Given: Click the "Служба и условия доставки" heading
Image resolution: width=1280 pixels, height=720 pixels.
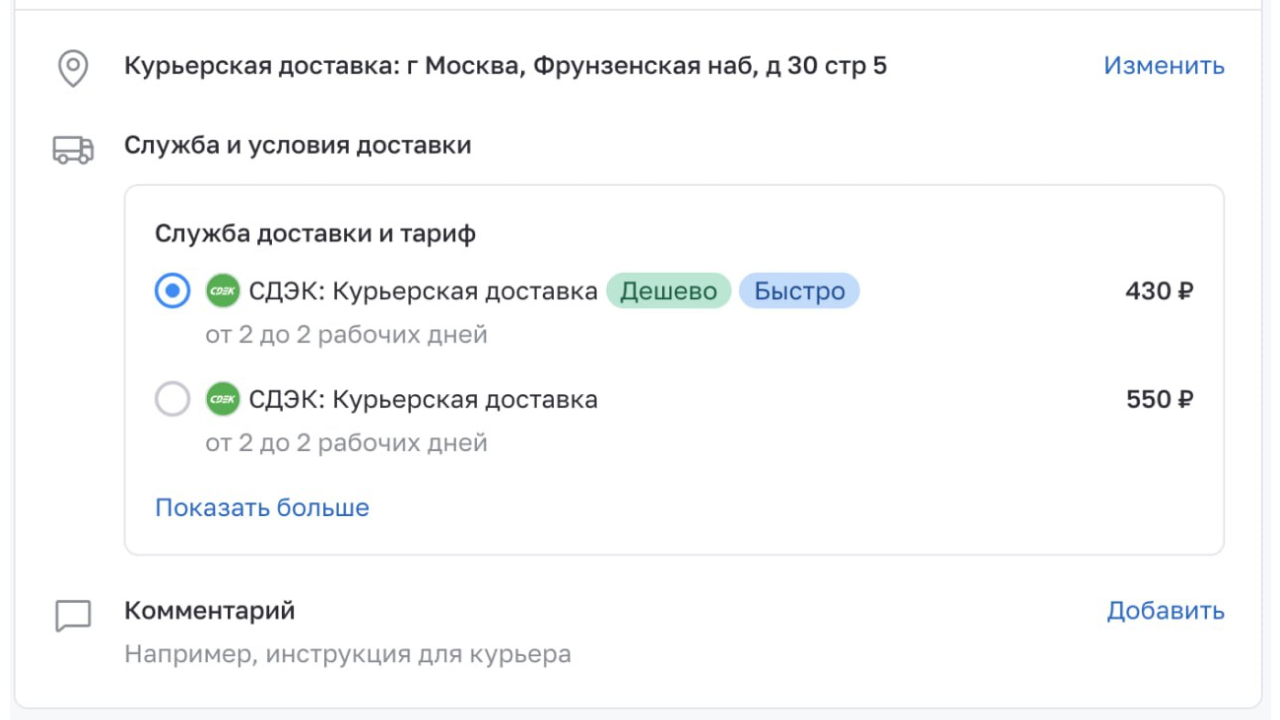Looking at the screenshot, I should 297,146.
